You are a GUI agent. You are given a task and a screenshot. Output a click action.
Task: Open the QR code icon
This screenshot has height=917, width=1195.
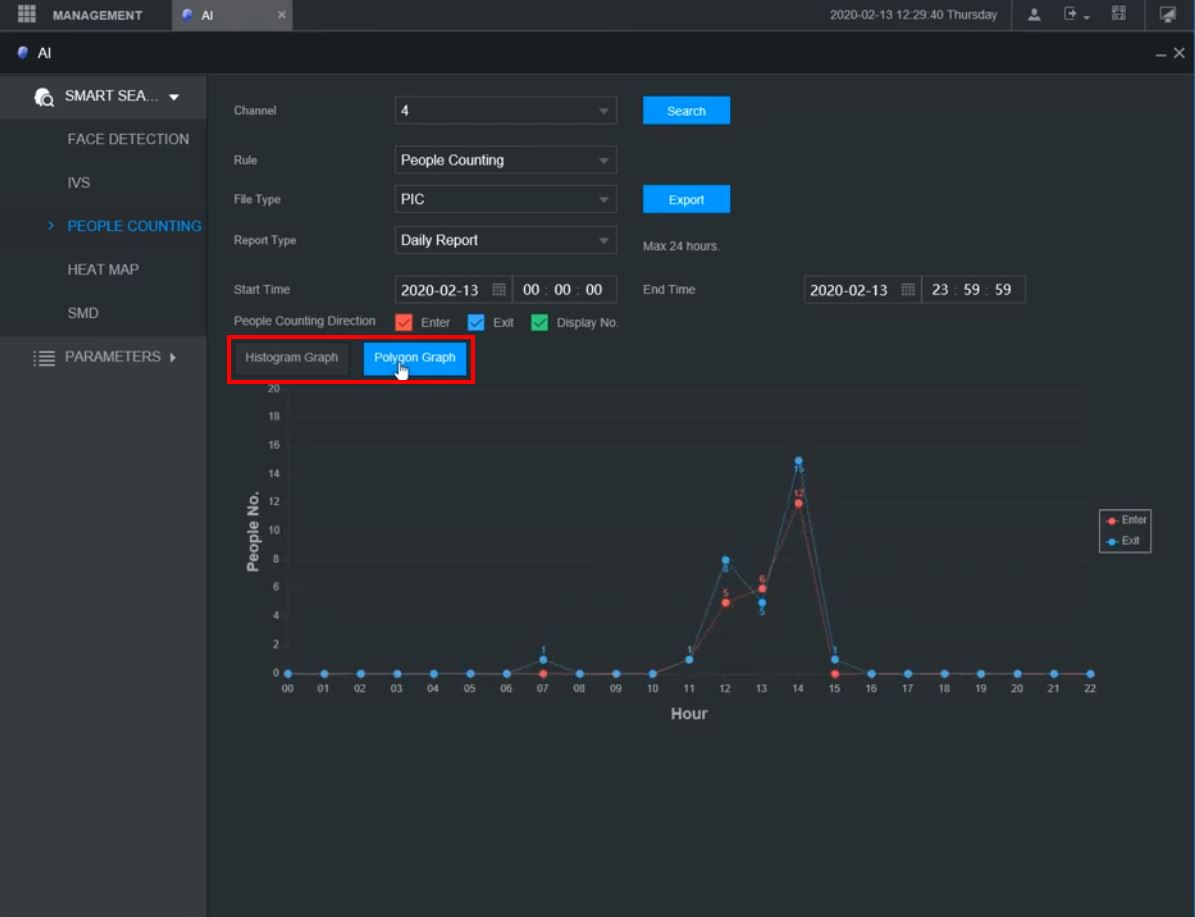(x=1118, y=14)
